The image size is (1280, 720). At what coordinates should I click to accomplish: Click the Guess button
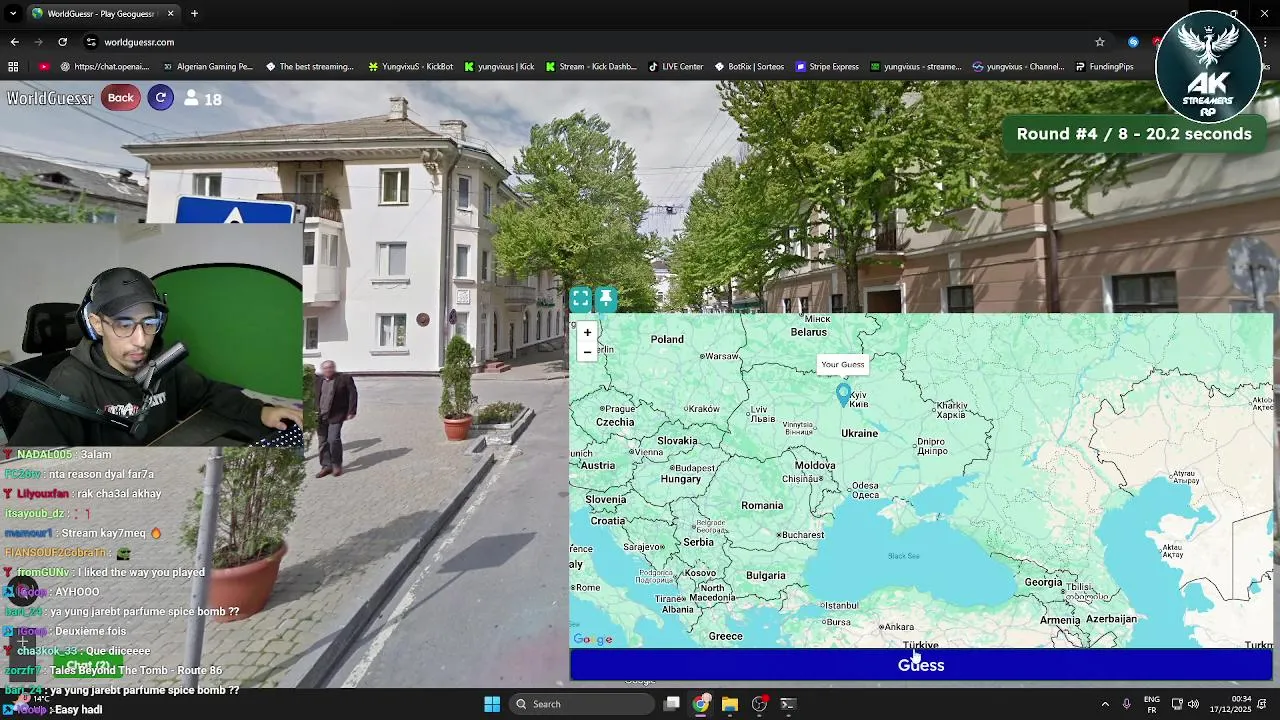pyautogui.click(x=921, y=665)
